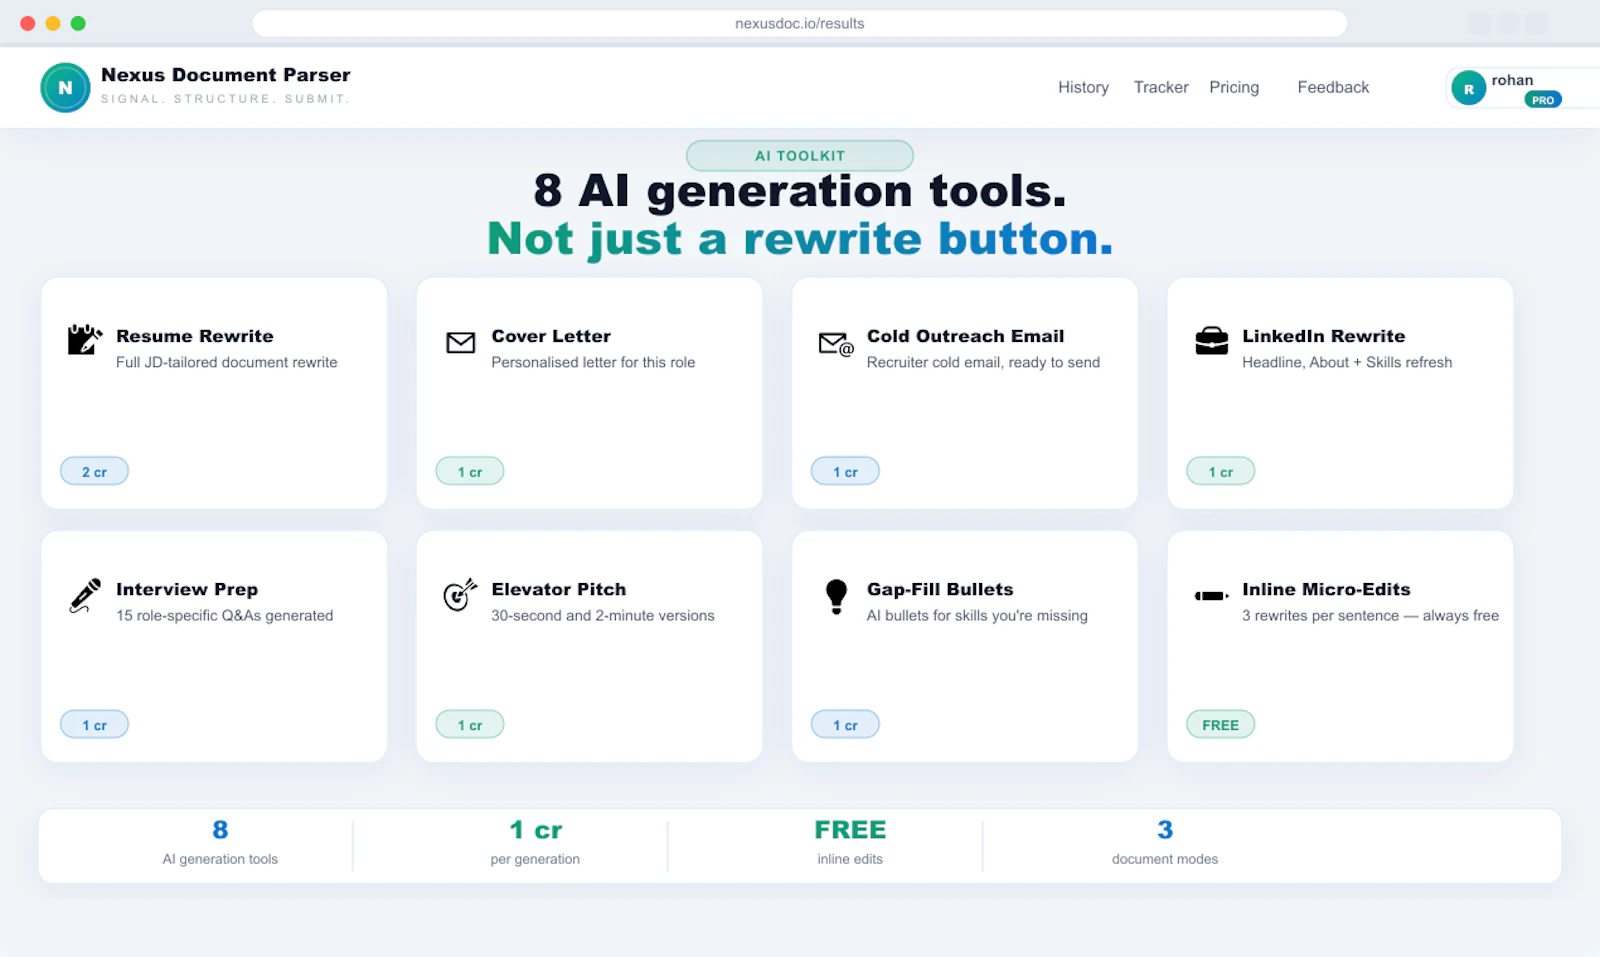Click the Gap-Fill Bullets lightbulb icon
Screen dimensions: 1600x957
pos(836,596)
